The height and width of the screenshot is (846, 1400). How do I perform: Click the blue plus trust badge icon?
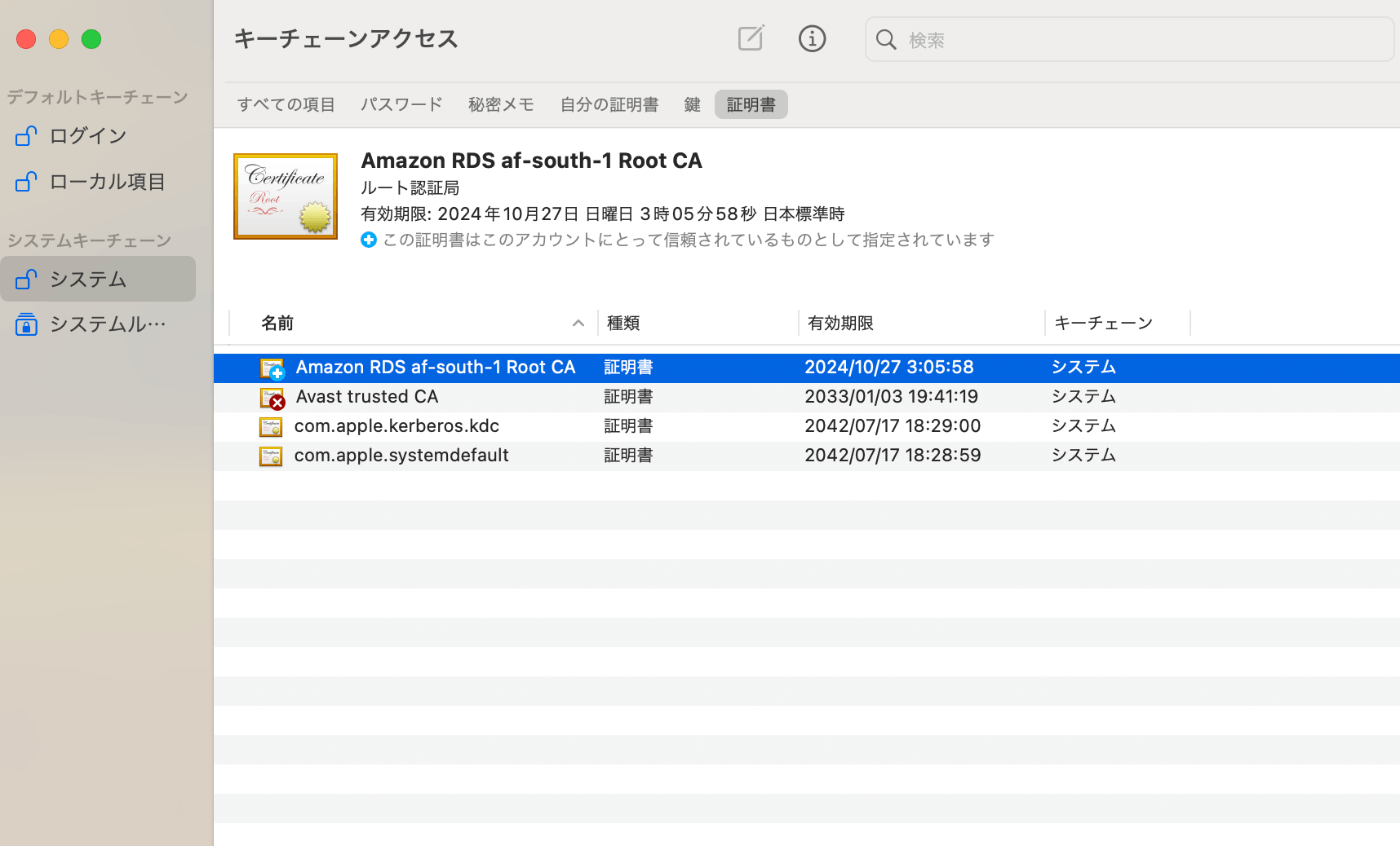[368, 240]
